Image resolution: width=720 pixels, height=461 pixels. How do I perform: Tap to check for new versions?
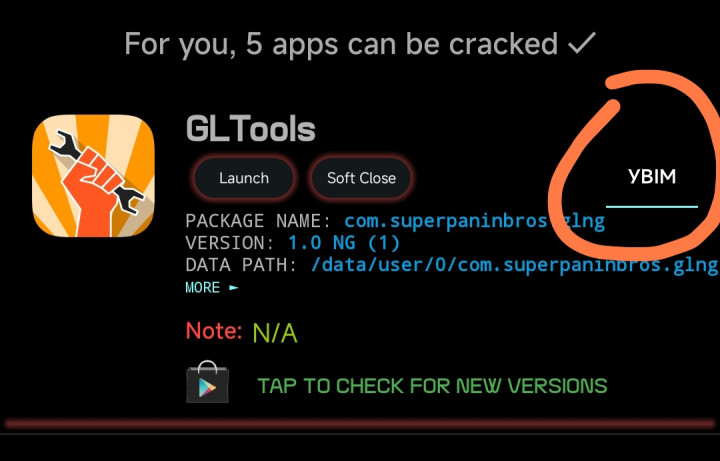click(x=433, y=386)
